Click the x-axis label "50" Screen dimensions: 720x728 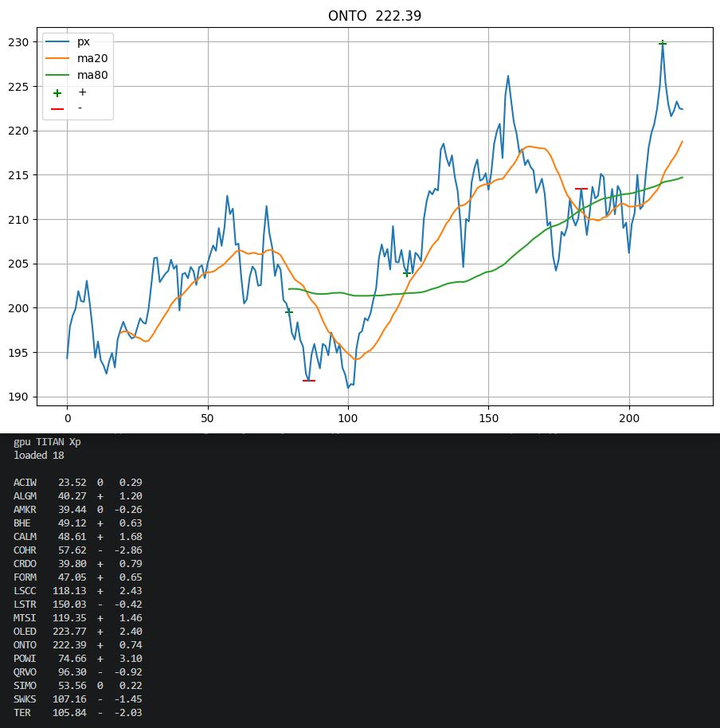tap(208, 418)
